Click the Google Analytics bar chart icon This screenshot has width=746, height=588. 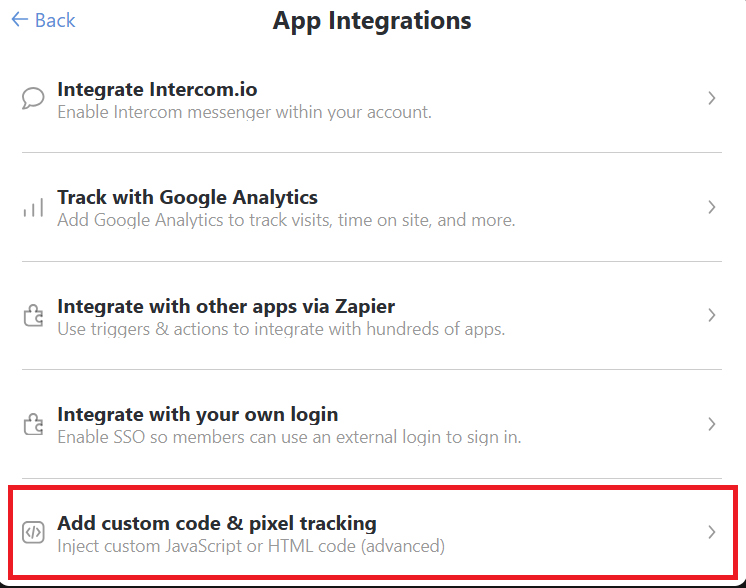[33, 208]
